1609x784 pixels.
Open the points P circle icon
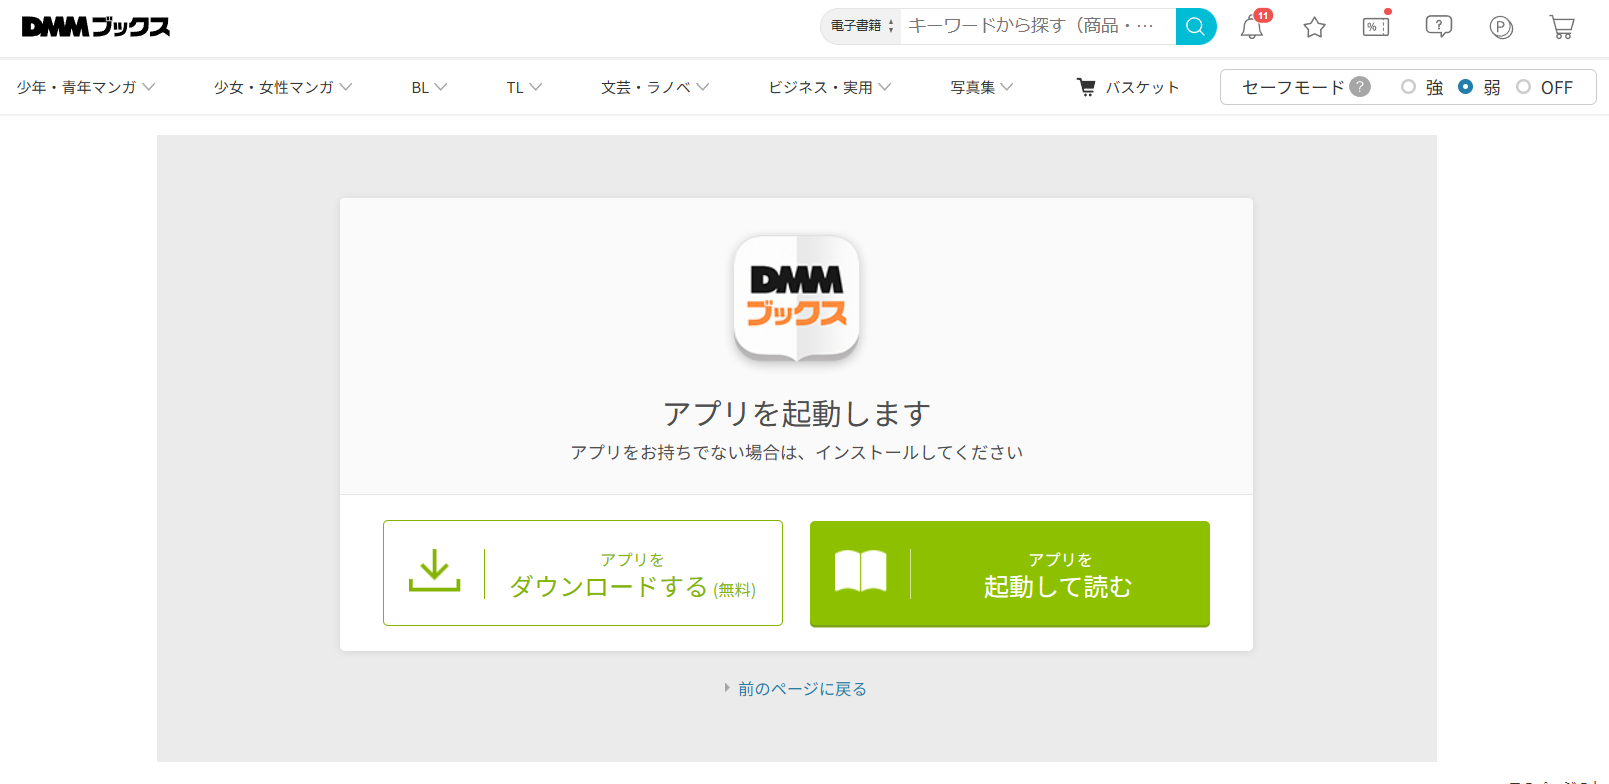coord(1501,28)
